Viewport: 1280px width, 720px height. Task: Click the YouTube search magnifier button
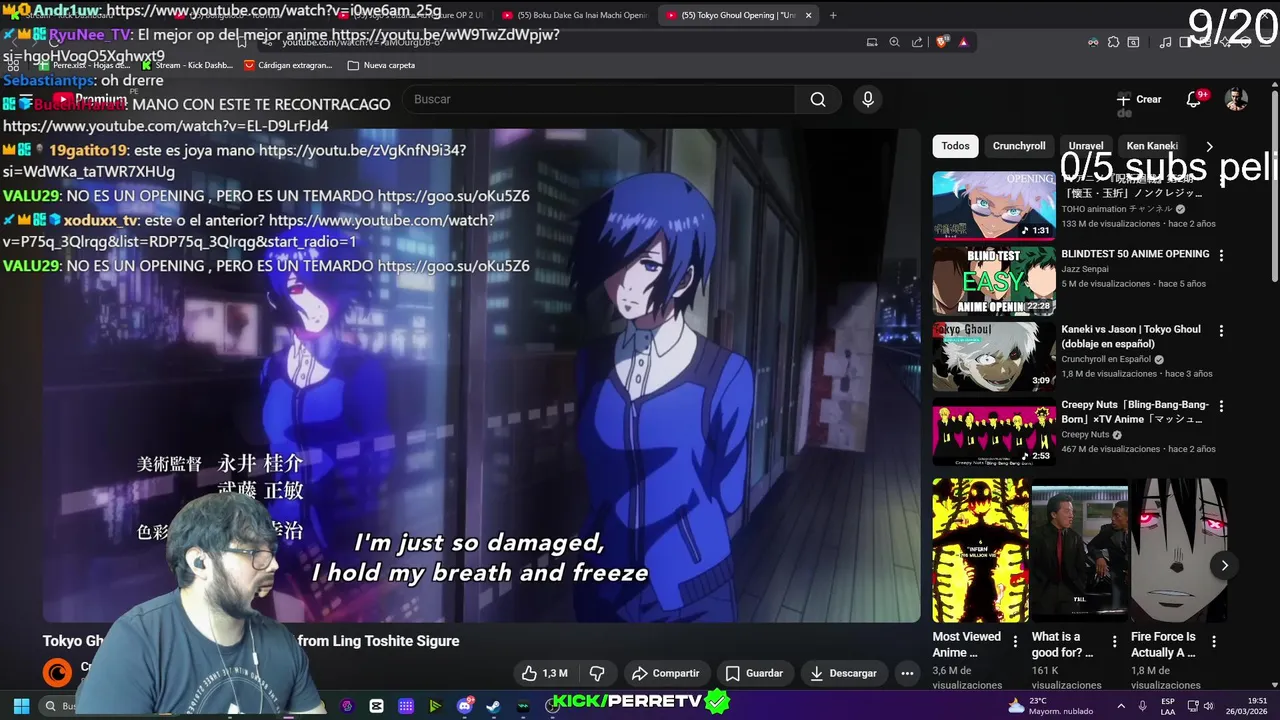pyautogui.click(x=818, y=99)
